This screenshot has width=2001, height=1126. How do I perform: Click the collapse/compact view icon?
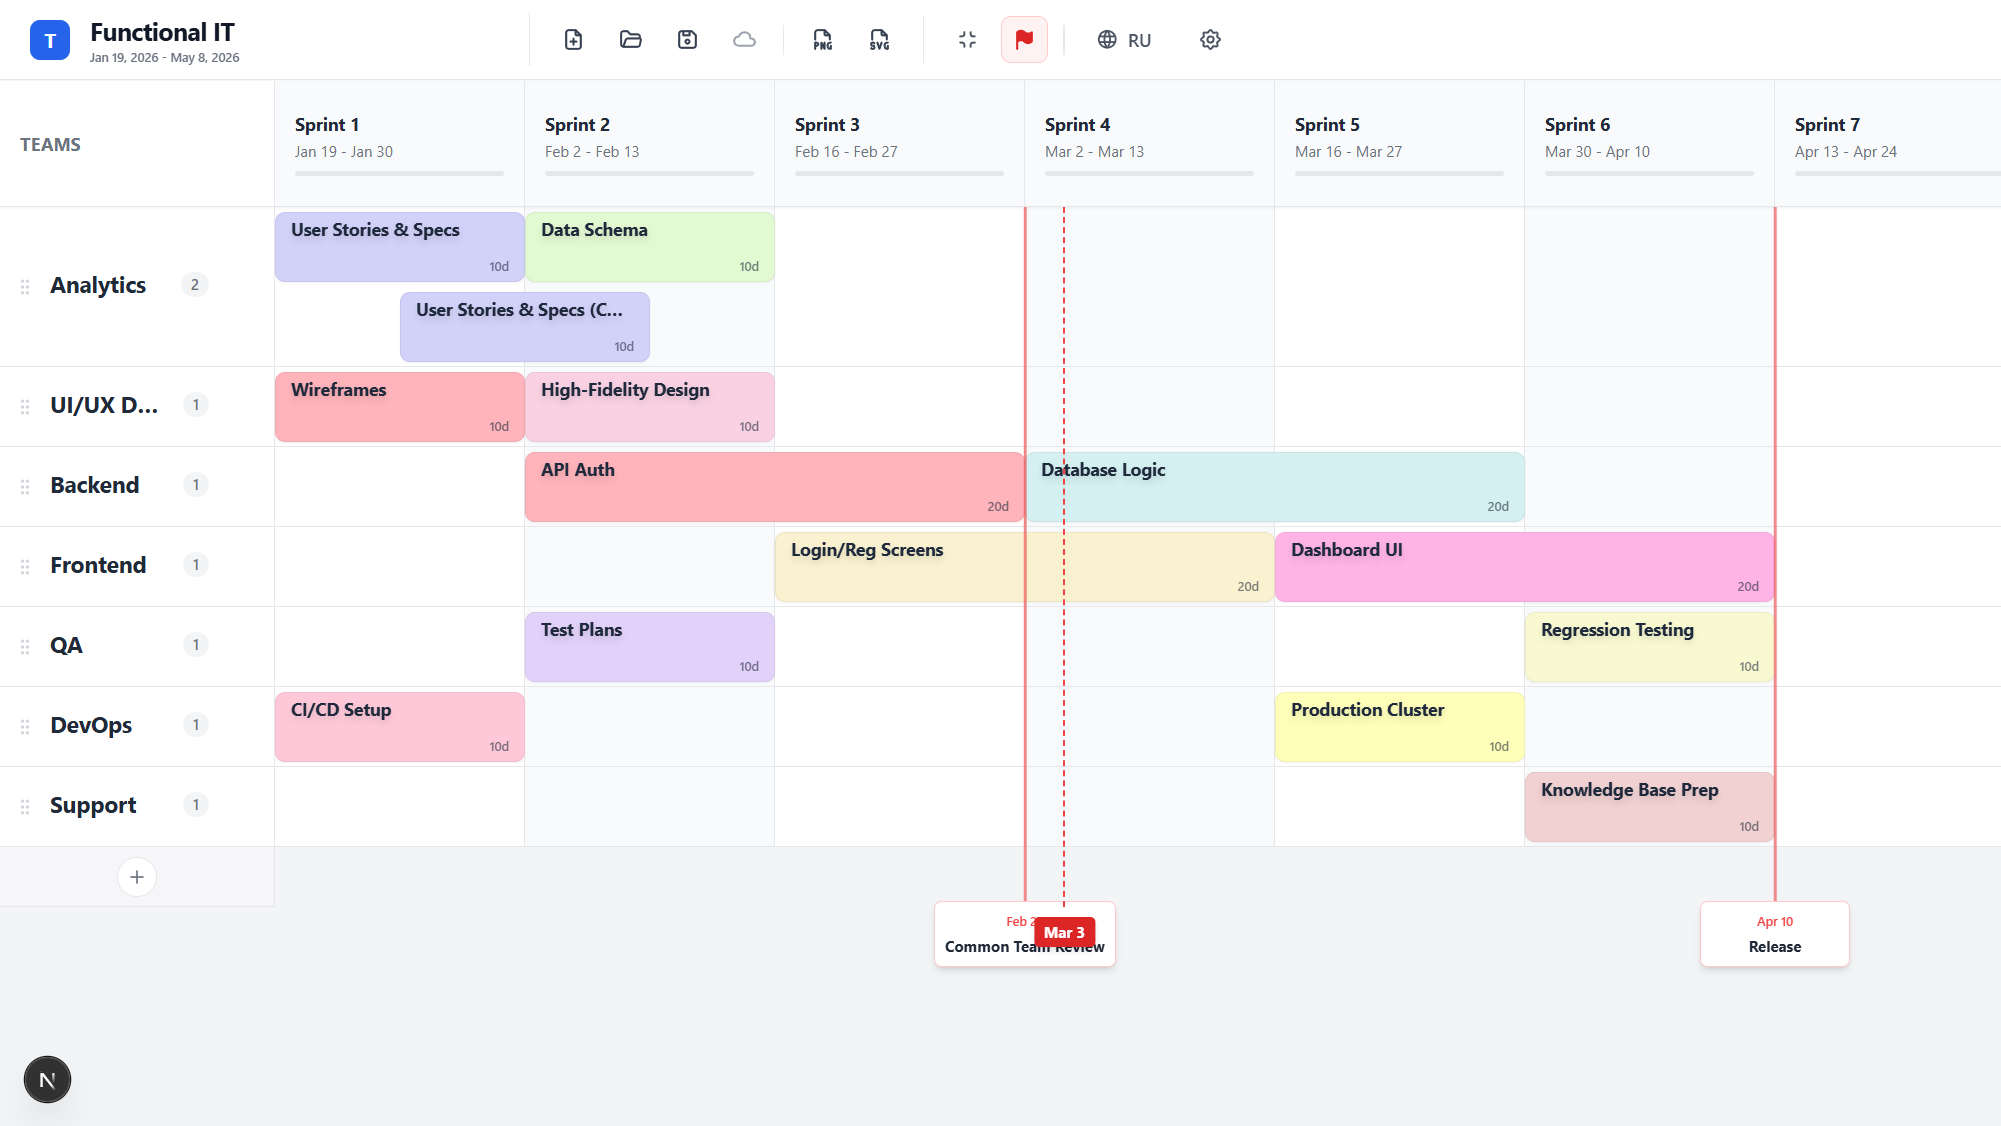point(967,40)
